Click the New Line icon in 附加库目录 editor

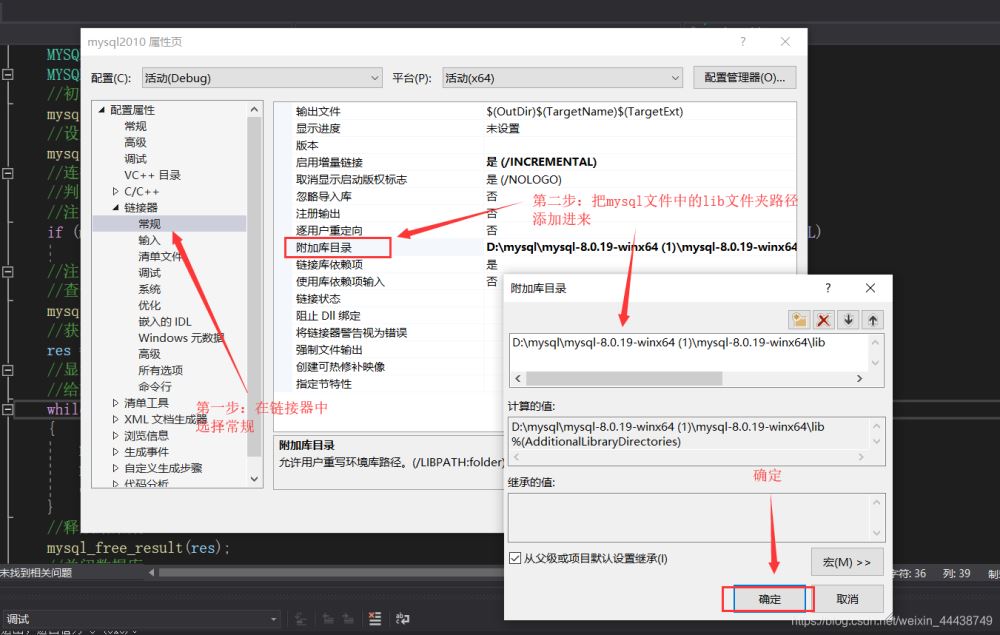(801, 318)
